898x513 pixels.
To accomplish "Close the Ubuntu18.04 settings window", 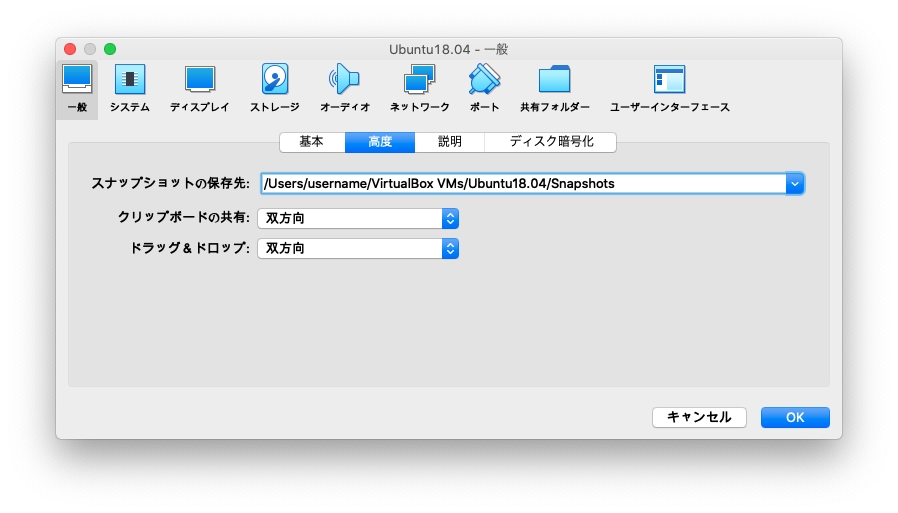I will point(70,49).
